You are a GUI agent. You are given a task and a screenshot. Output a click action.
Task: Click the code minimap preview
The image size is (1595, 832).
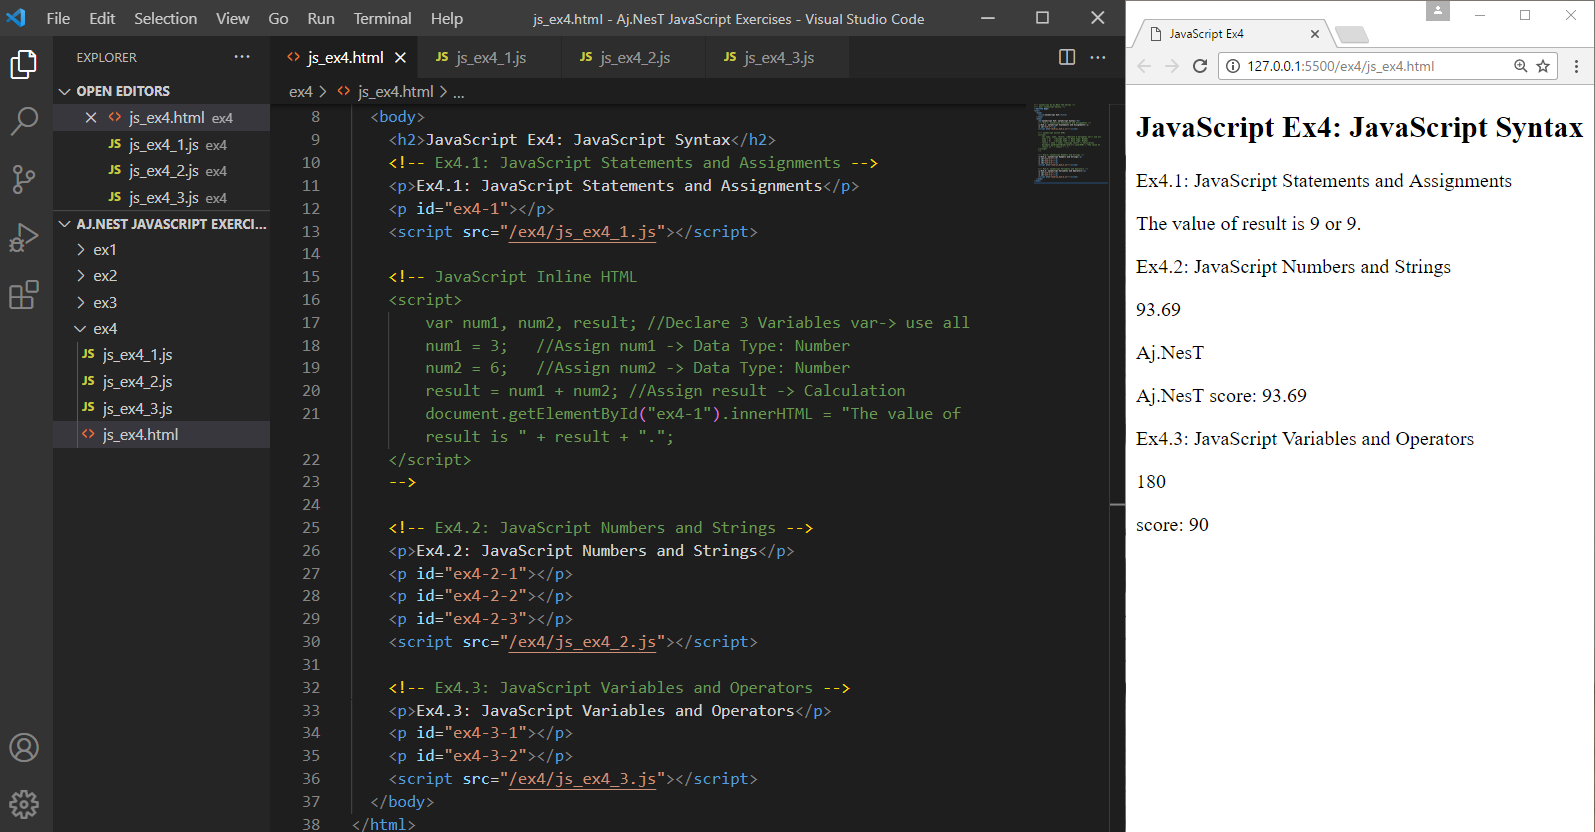pos(1068,142)
